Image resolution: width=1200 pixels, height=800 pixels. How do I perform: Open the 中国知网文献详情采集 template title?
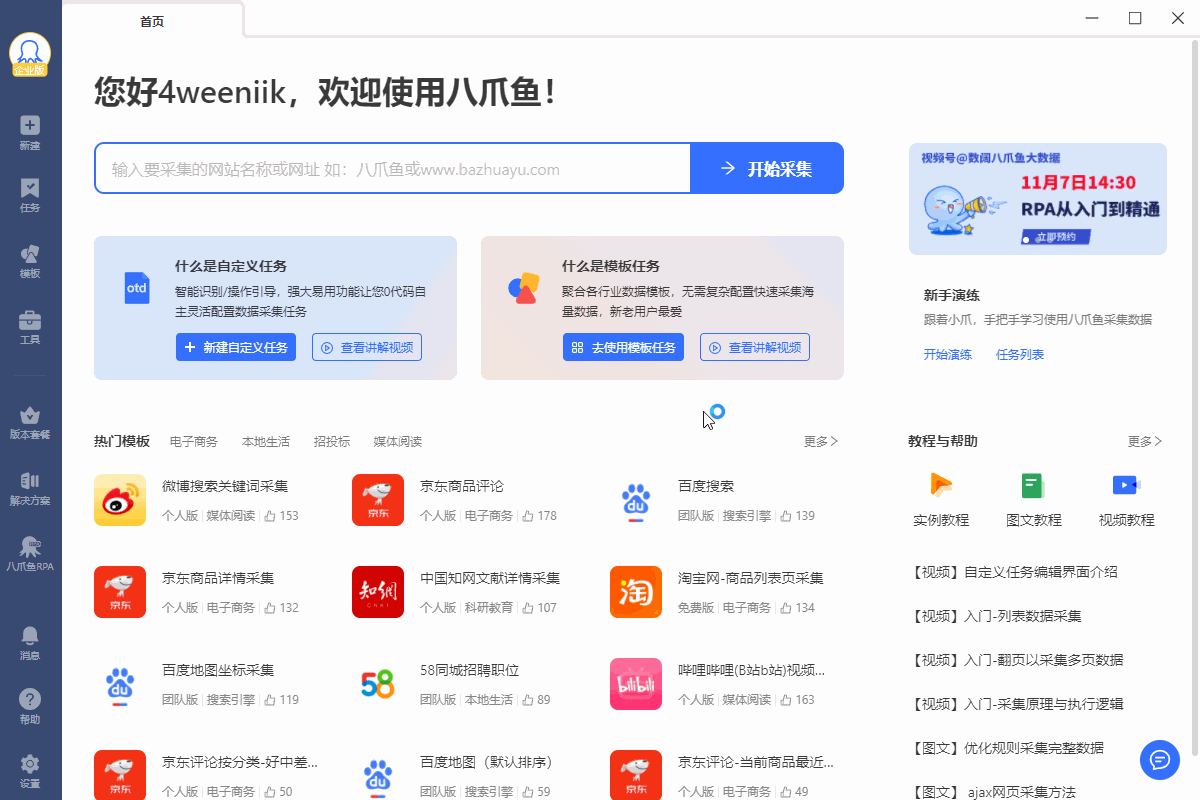490,578
